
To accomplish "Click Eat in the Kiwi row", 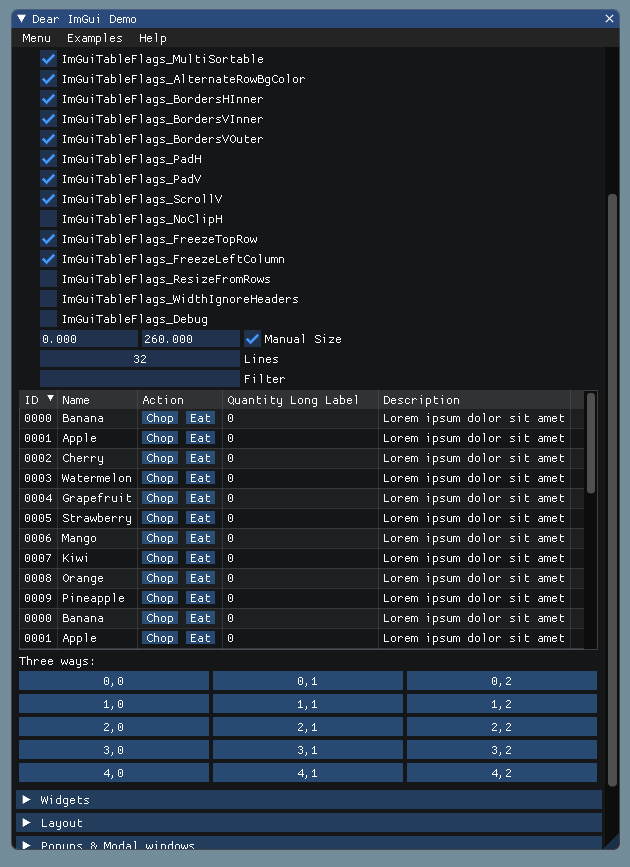I will [200, 557].
